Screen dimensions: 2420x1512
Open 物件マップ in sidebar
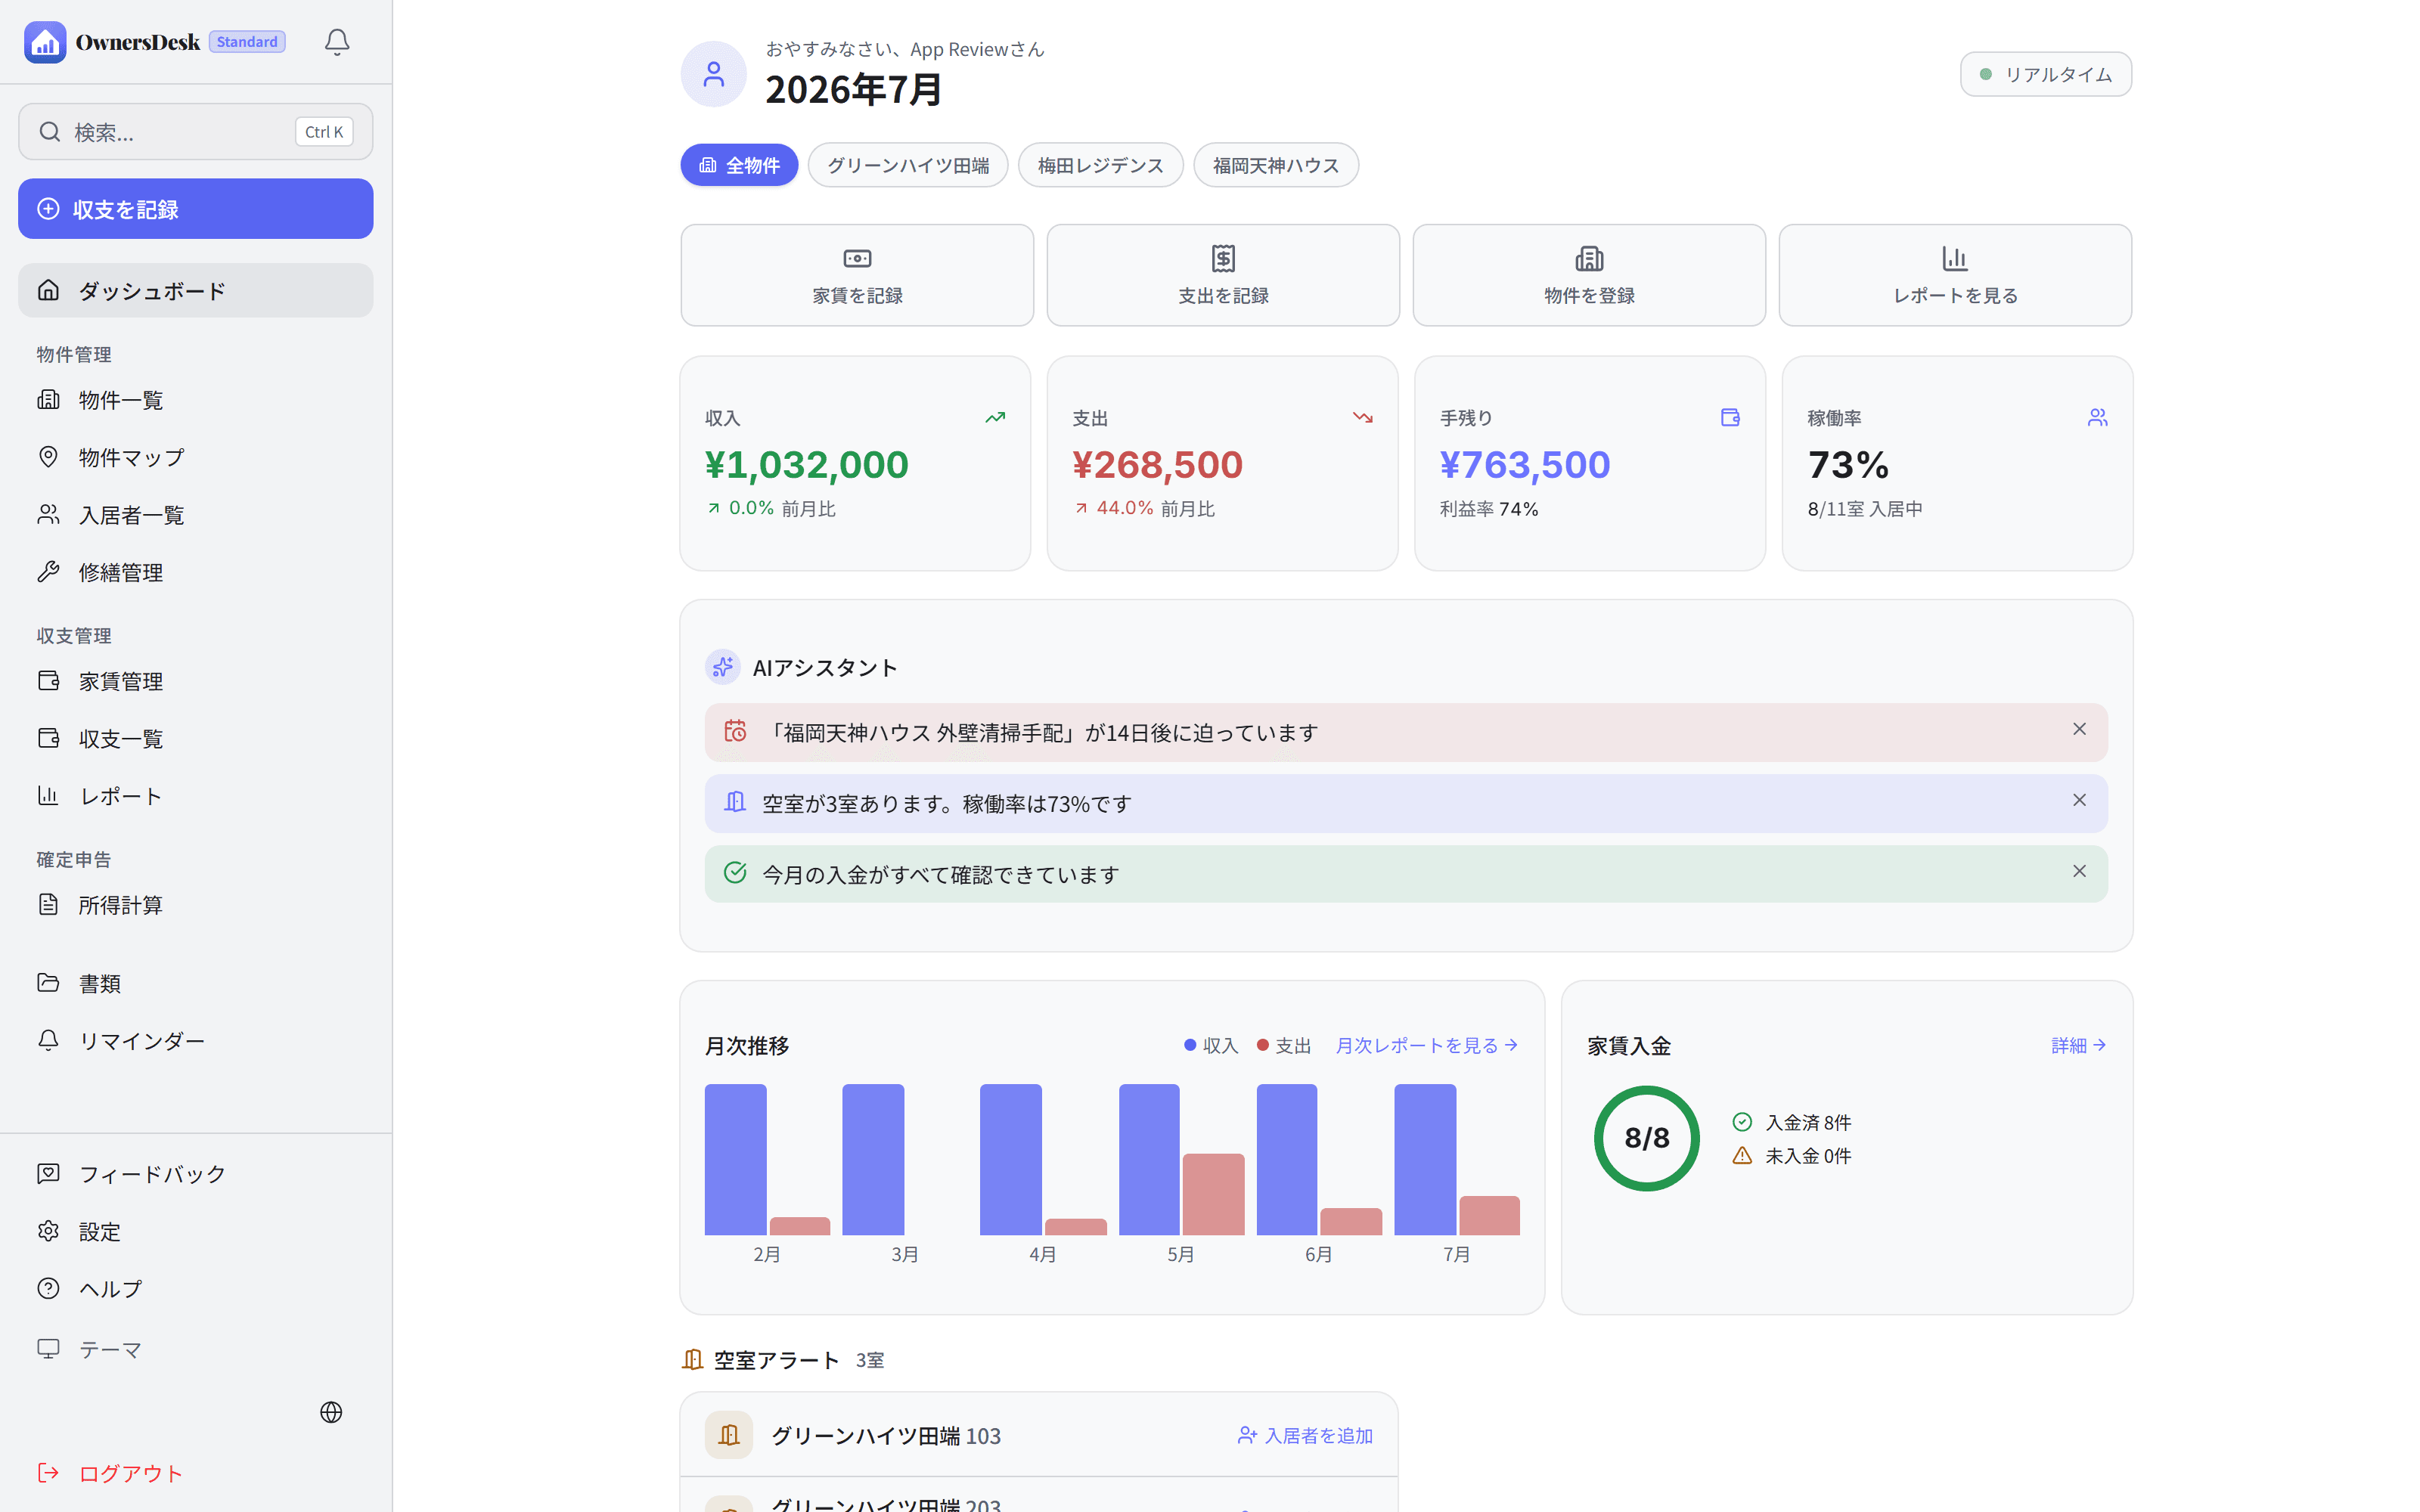[x=196, y=457]
